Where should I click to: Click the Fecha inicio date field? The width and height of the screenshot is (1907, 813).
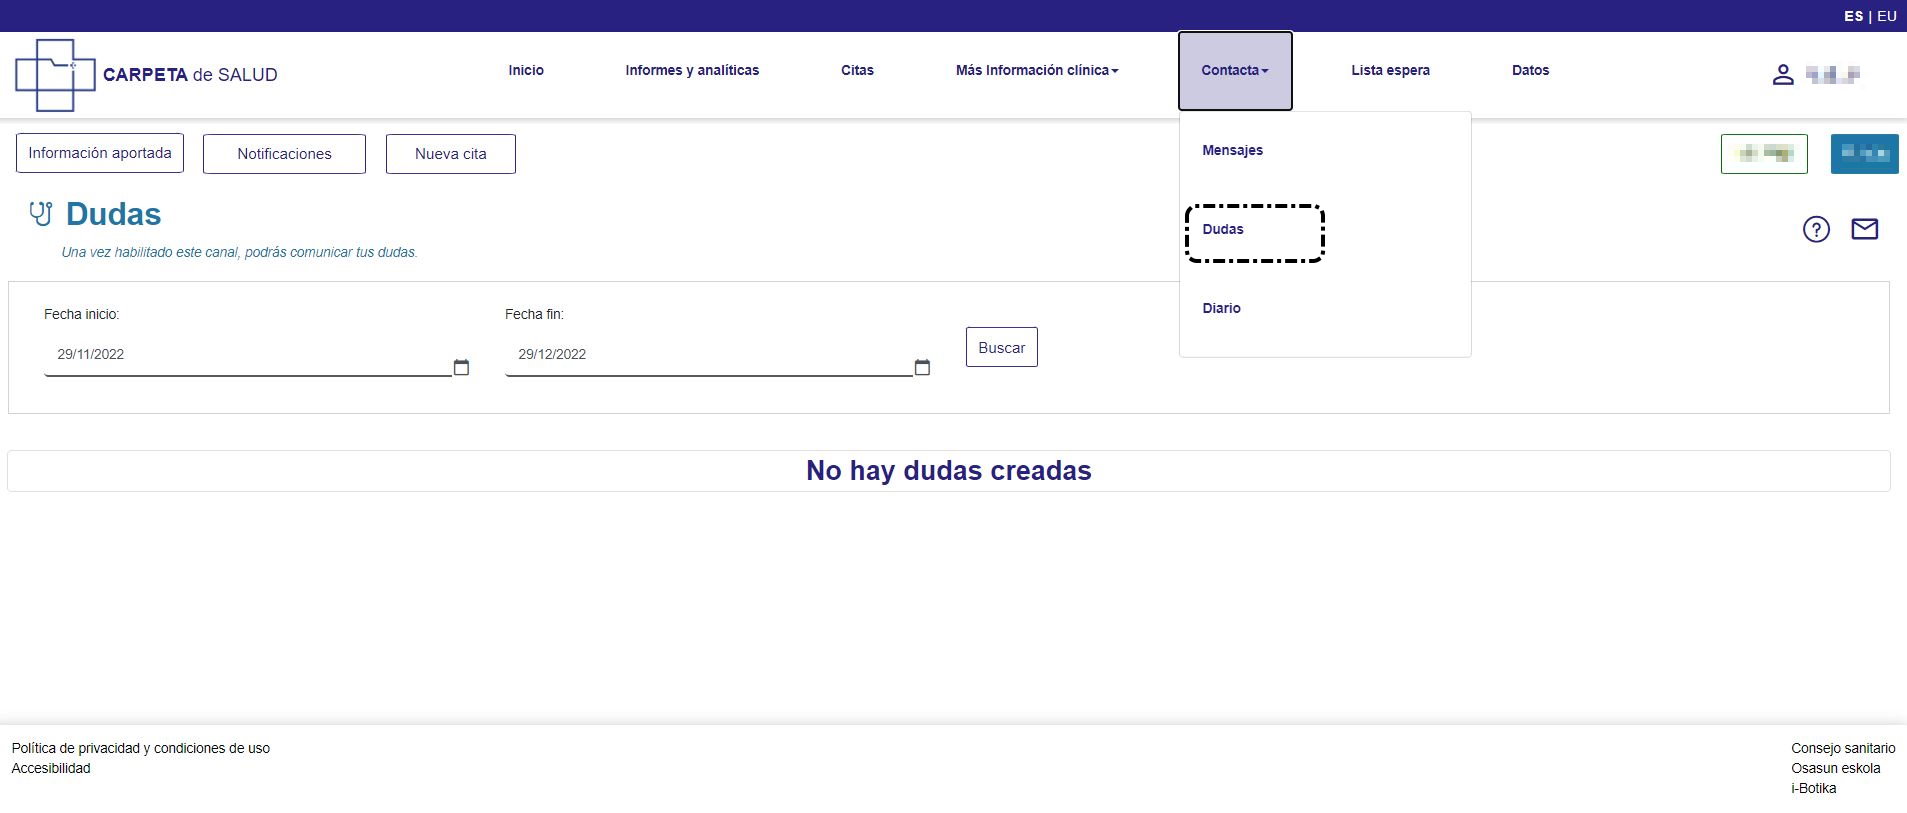[248, 355]
